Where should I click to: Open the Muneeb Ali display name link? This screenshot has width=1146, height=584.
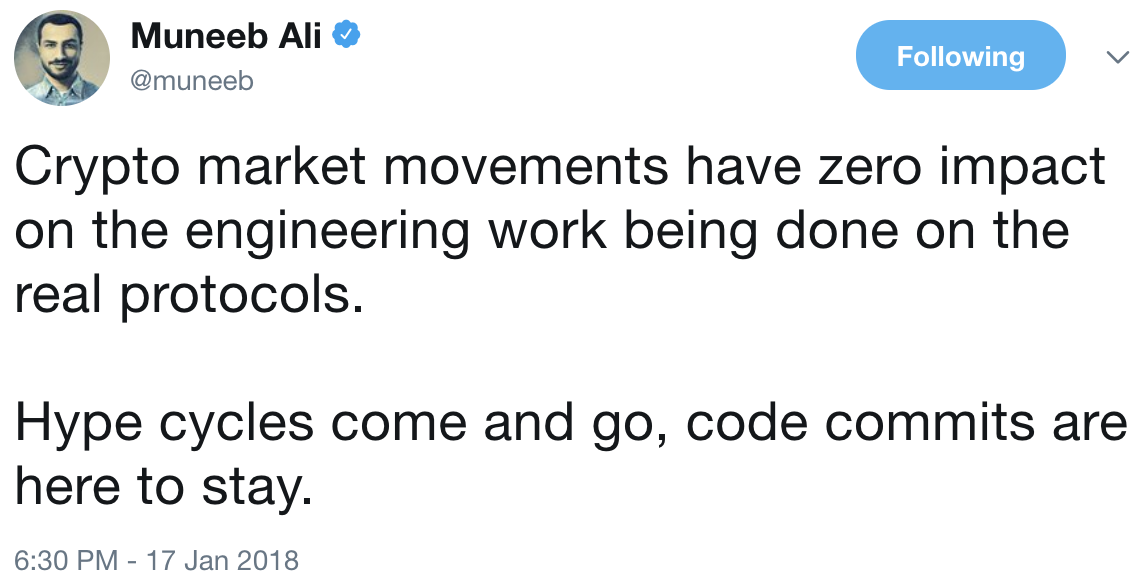tap(226, 36)
